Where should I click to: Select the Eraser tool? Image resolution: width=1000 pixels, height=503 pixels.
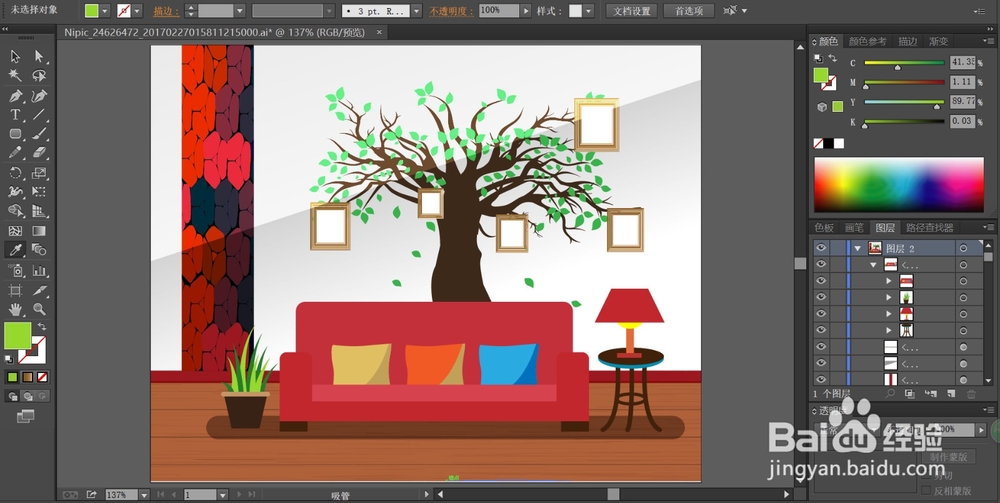pyautogui.click(x=39, y=153)
